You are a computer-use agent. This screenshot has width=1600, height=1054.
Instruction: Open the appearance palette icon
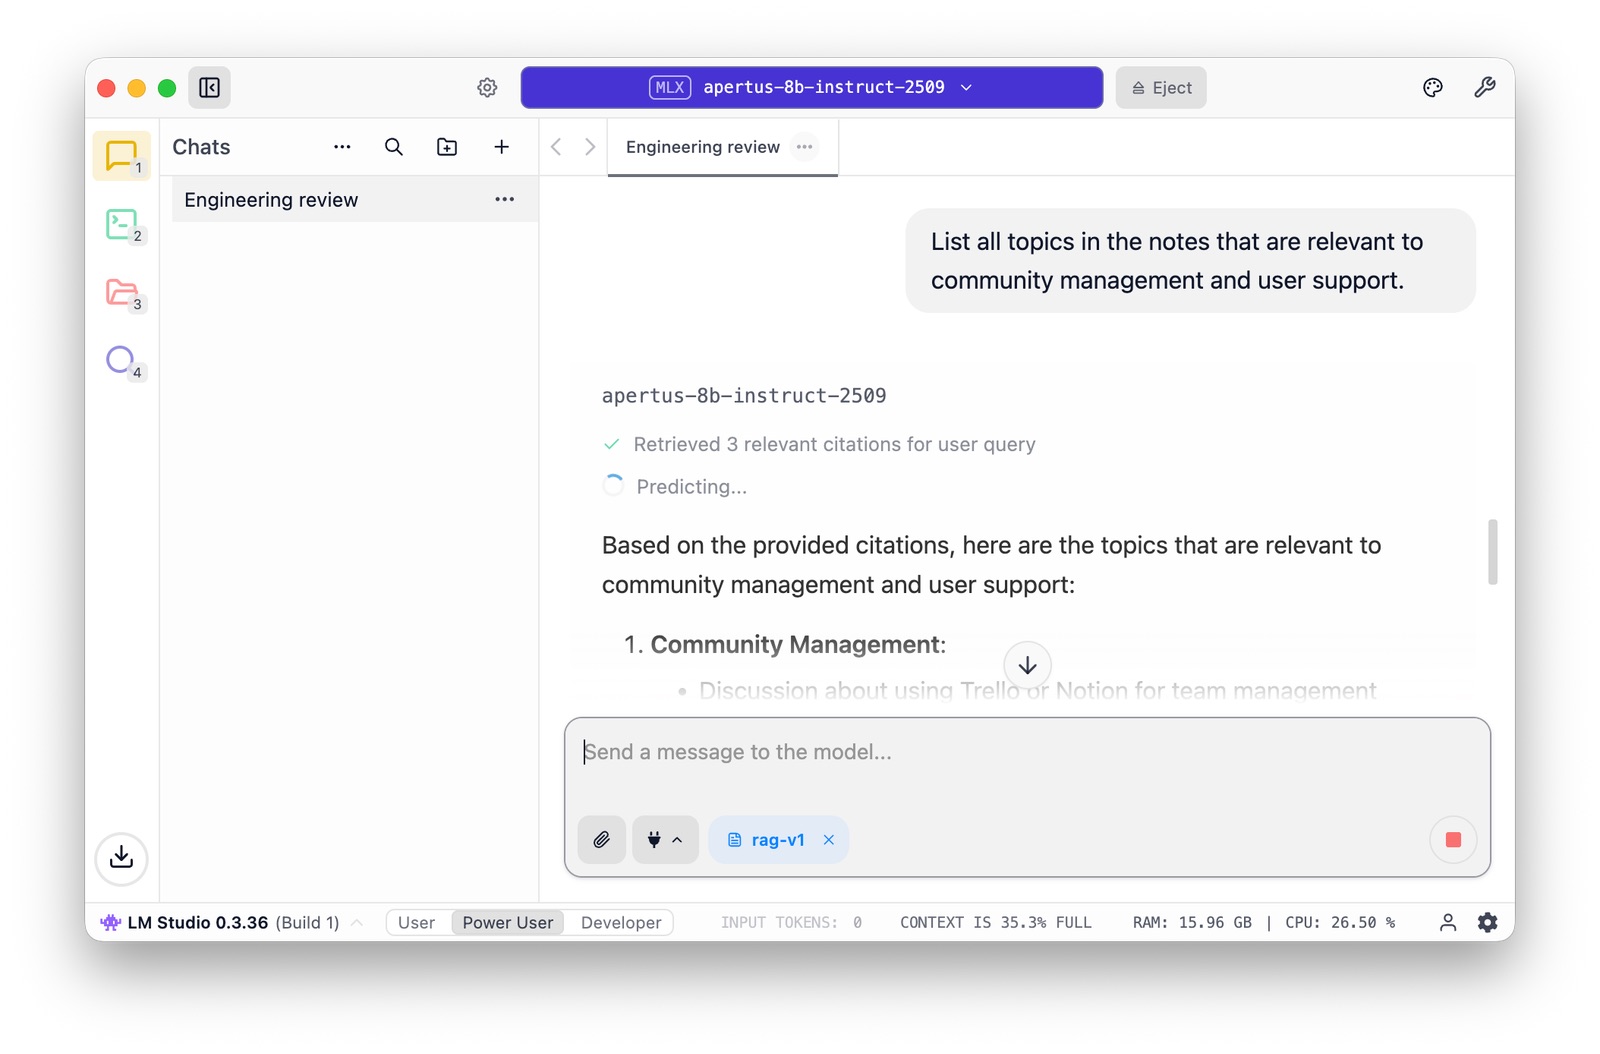tap(1432, 88)
